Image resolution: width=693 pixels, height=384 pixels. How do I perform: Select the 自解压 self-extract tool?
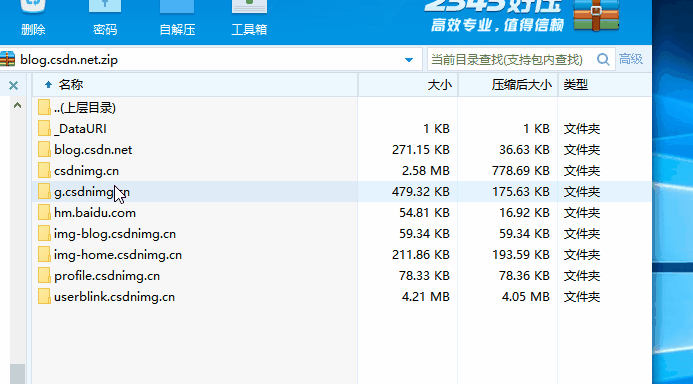(177, 19)
